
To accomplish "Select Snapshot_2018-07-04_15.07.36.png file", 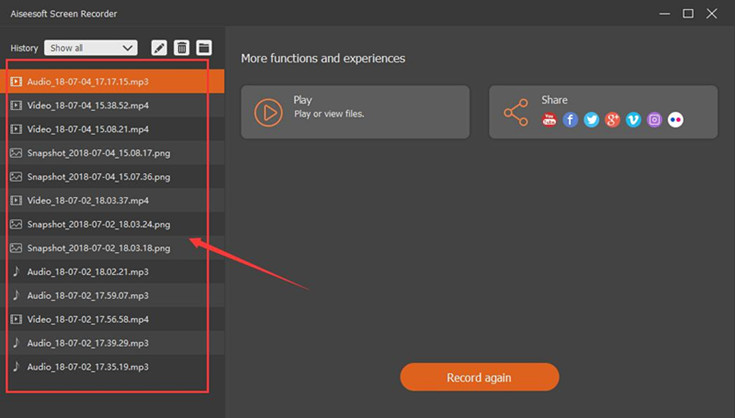I will (112, 177).
